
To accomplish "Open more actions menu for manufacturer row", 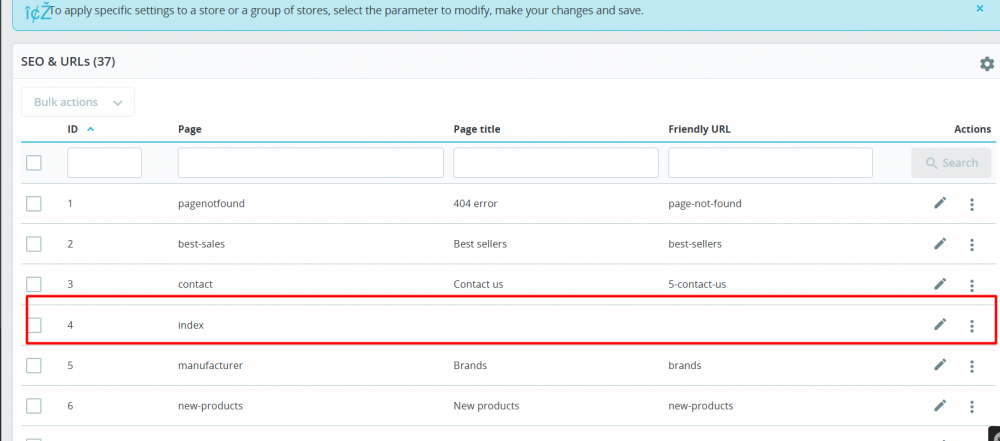I will (x=971, y=366).
